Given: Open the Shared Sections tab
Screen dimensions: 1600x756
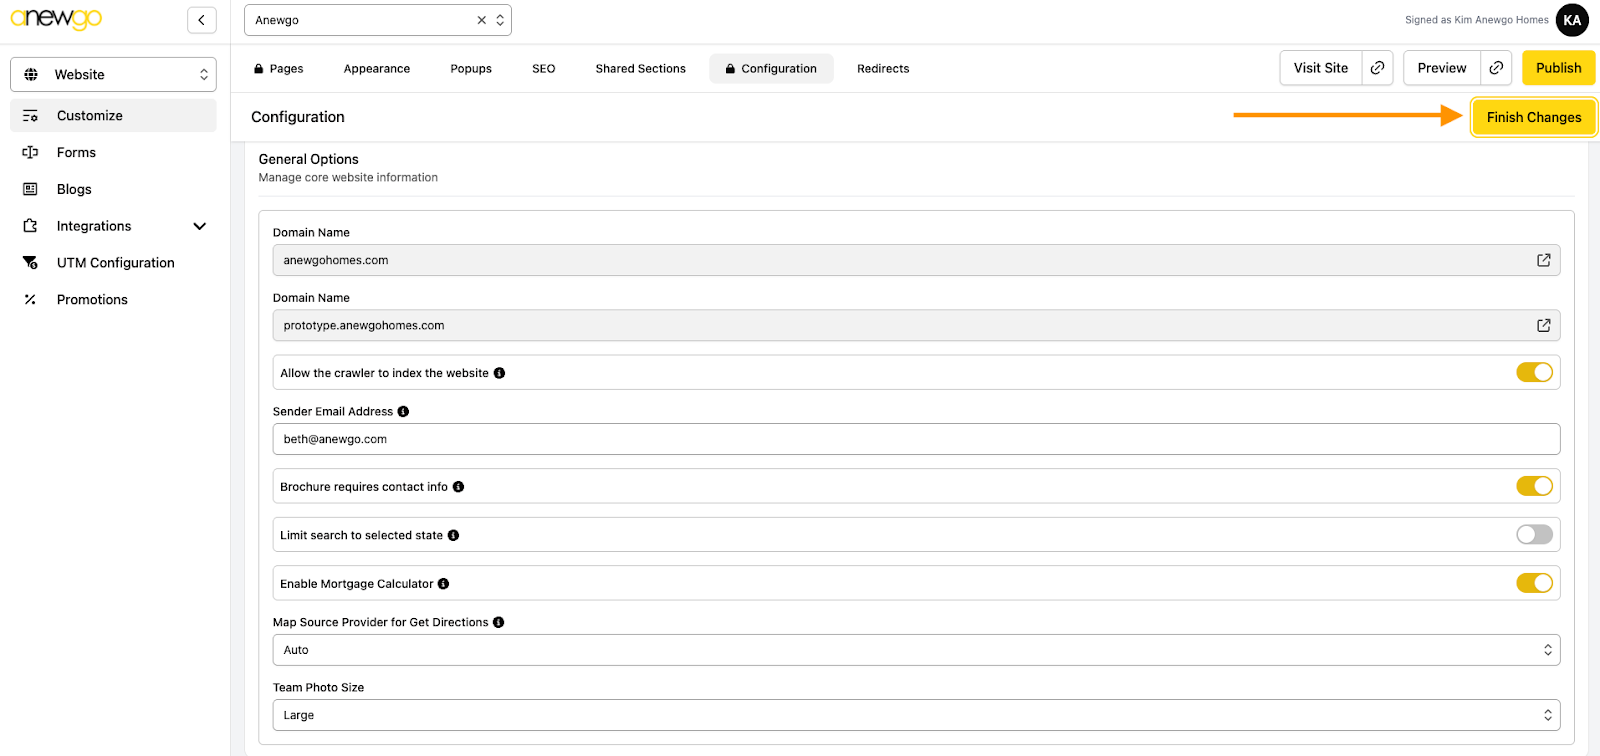Looking at the screenshot, I should click(x=640, y=69).
